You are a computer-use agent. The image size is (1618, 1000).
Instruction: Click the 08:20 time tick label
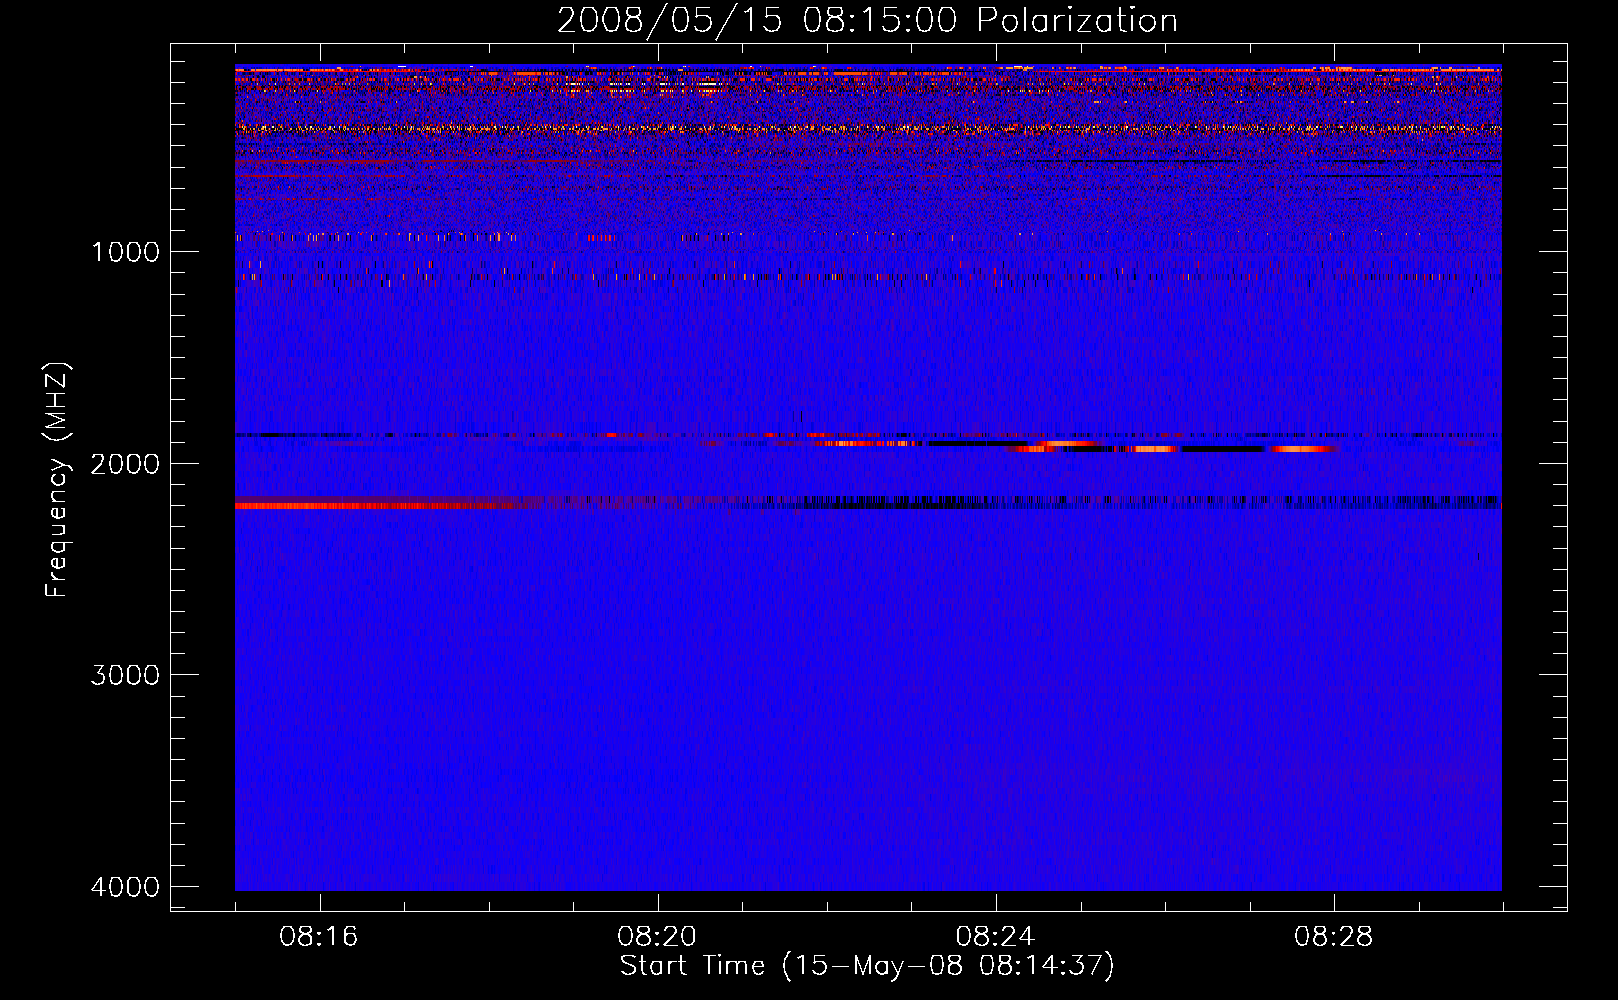(x=658, y=937)
